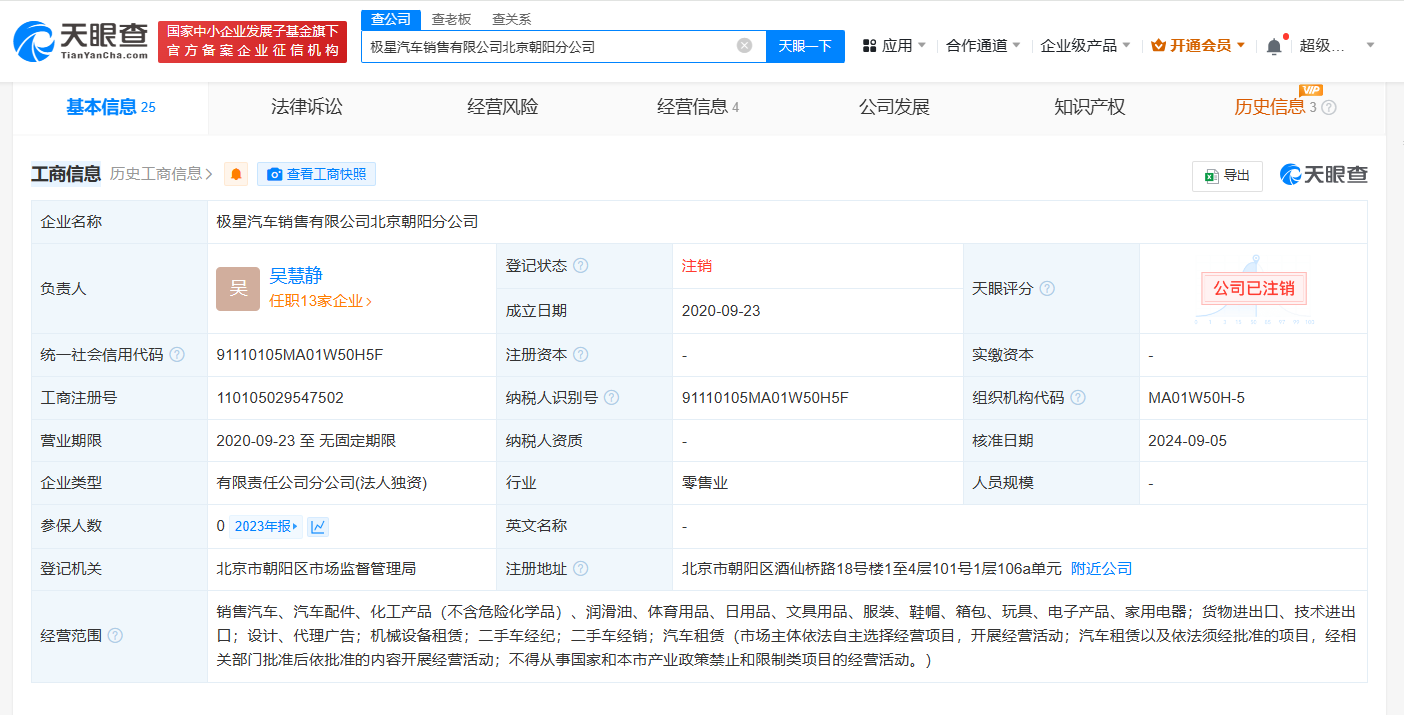Click the crown icon on 开通会员
The image size is (1404, 715).
[1156, 45]
